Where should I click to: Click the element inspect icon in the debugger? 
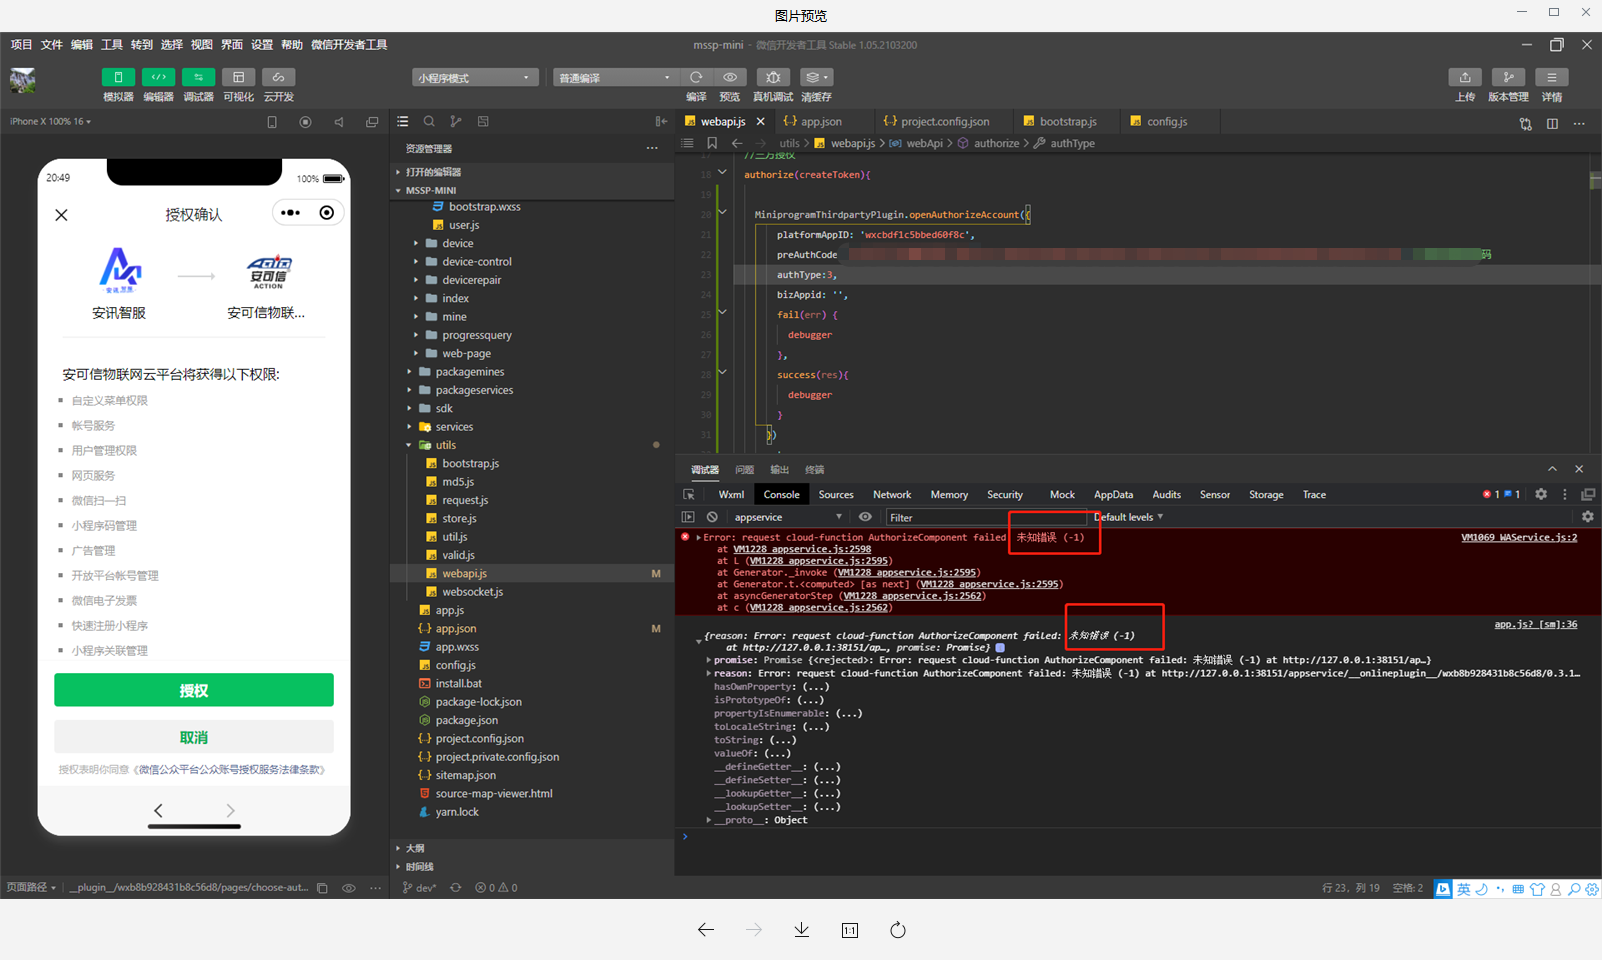coord(689,494)
